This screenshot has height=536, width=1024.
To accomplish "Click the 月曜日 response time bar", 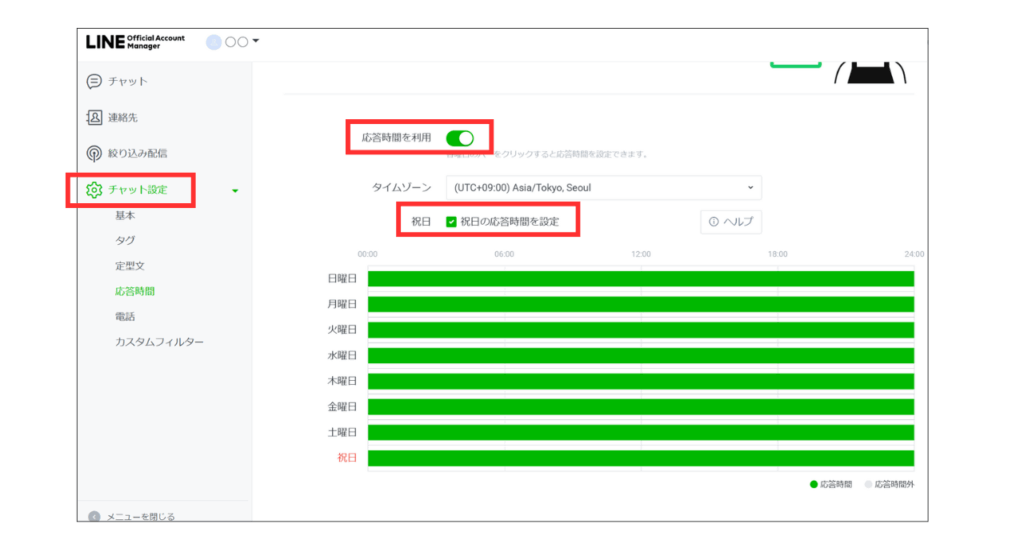I will point(641,305).
